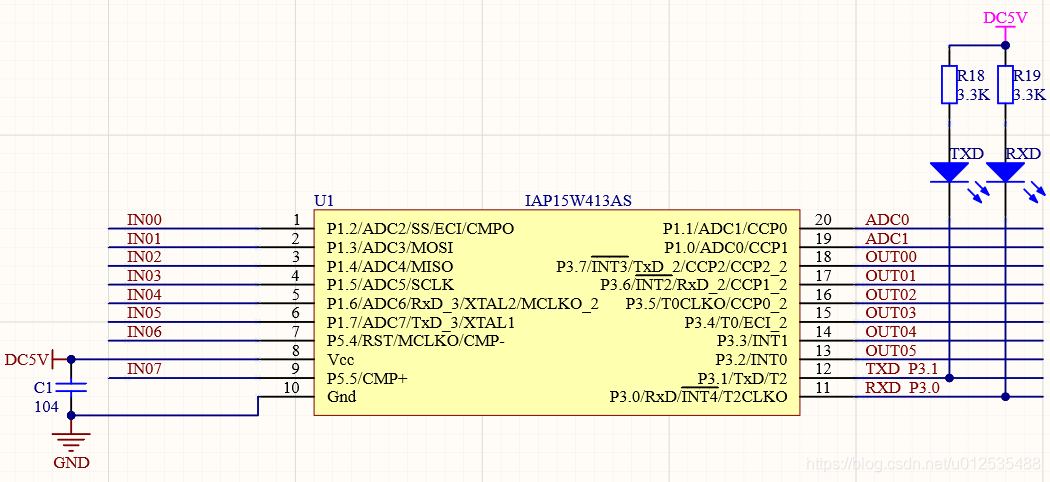Select net label IN07

(144, 369)
